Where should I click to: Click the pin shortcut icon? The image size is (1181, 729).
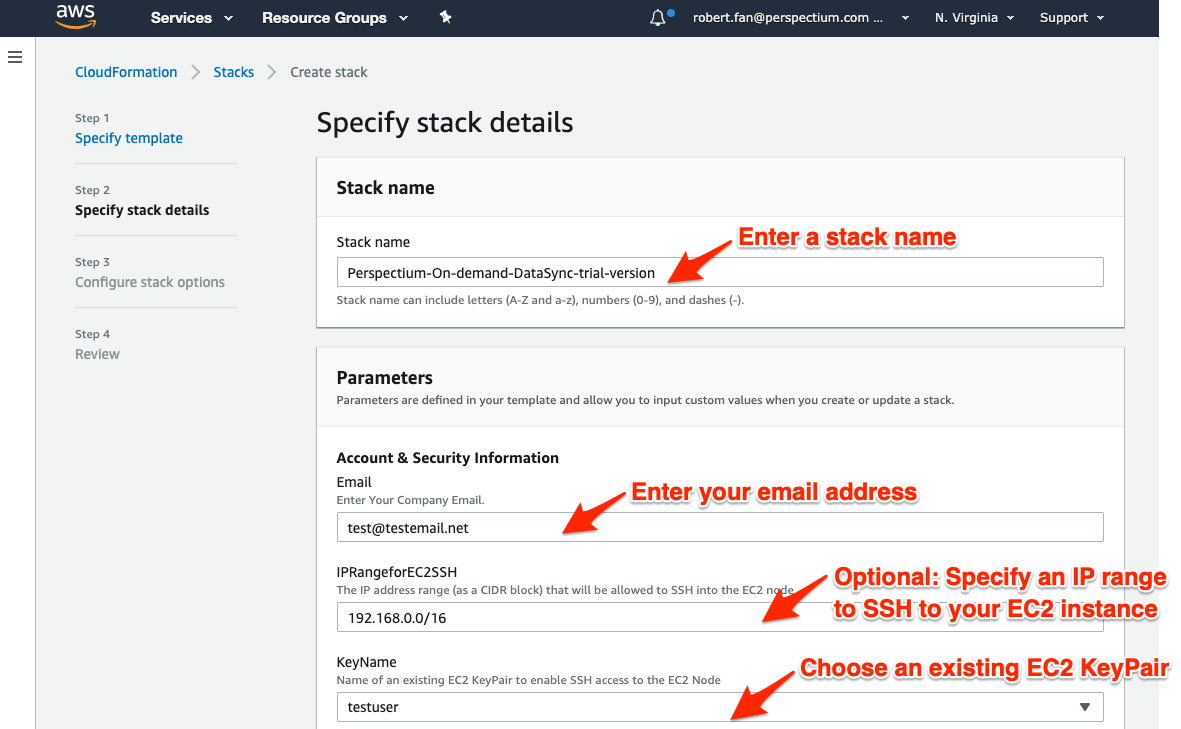[x=445, y=17]
